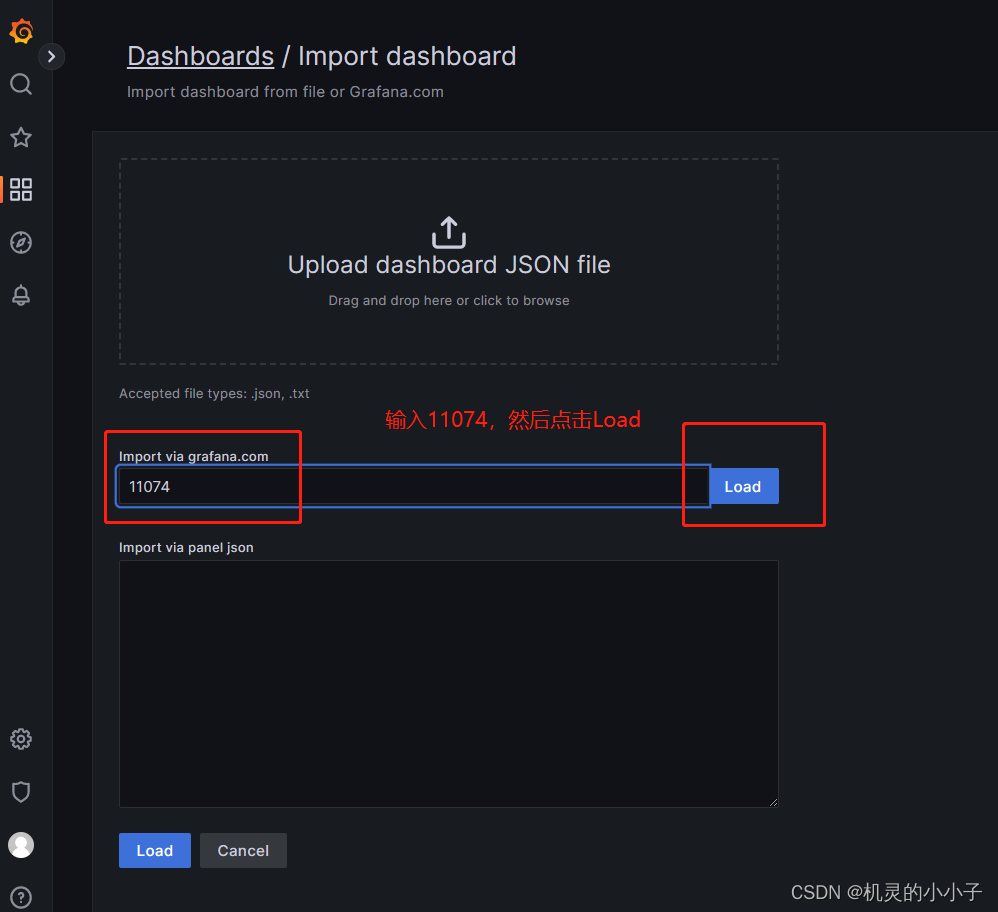Open the Explore compass icon
The image size is (998, 912).
click(x=21, y=242)
